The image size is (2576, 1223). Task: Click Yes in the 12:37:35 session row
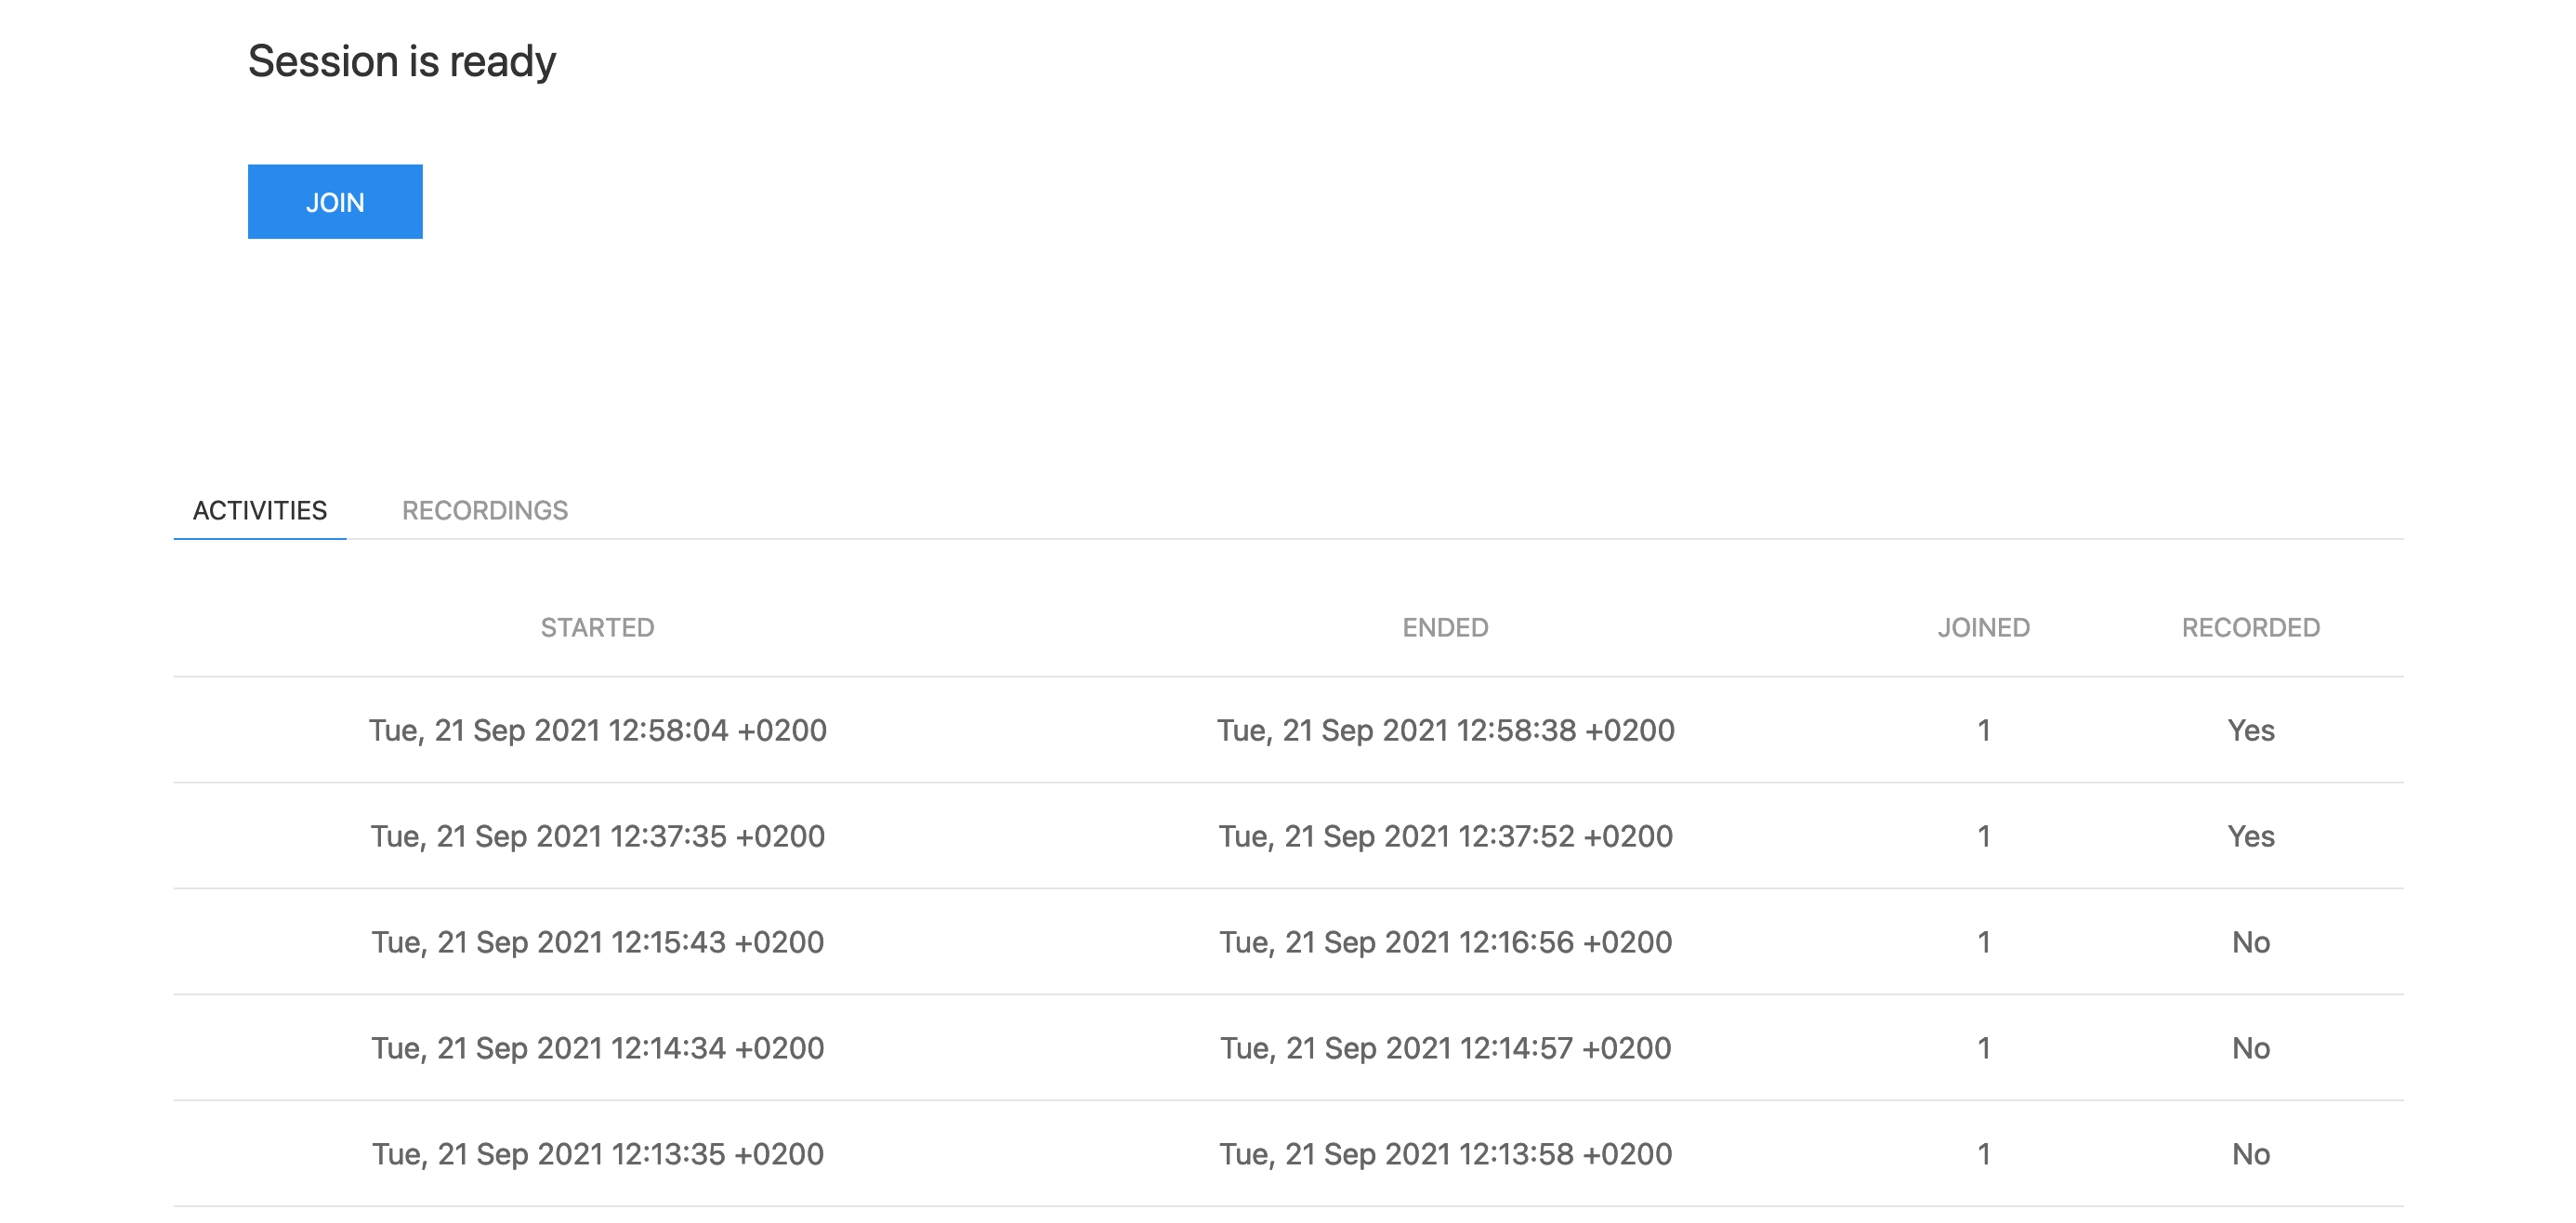point(2251,836)
